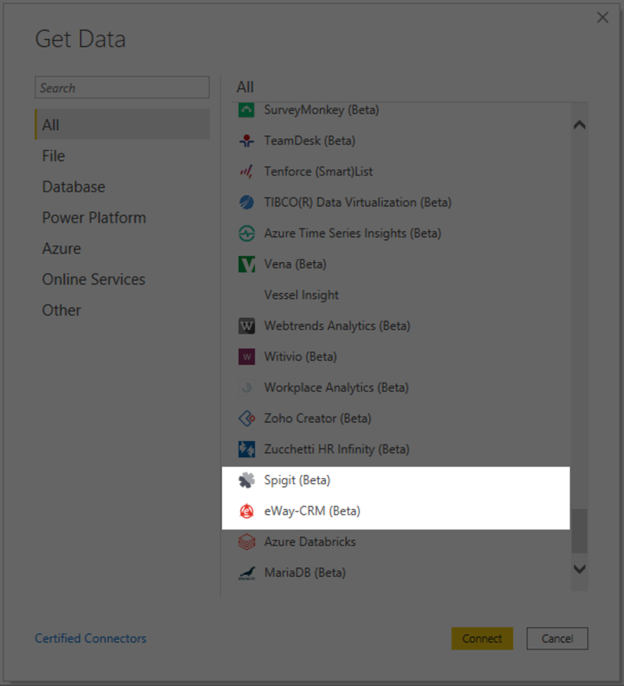This screenshot has width=624, height=686.
Task: Click the scroll down arrow
Action: [579, 569]
